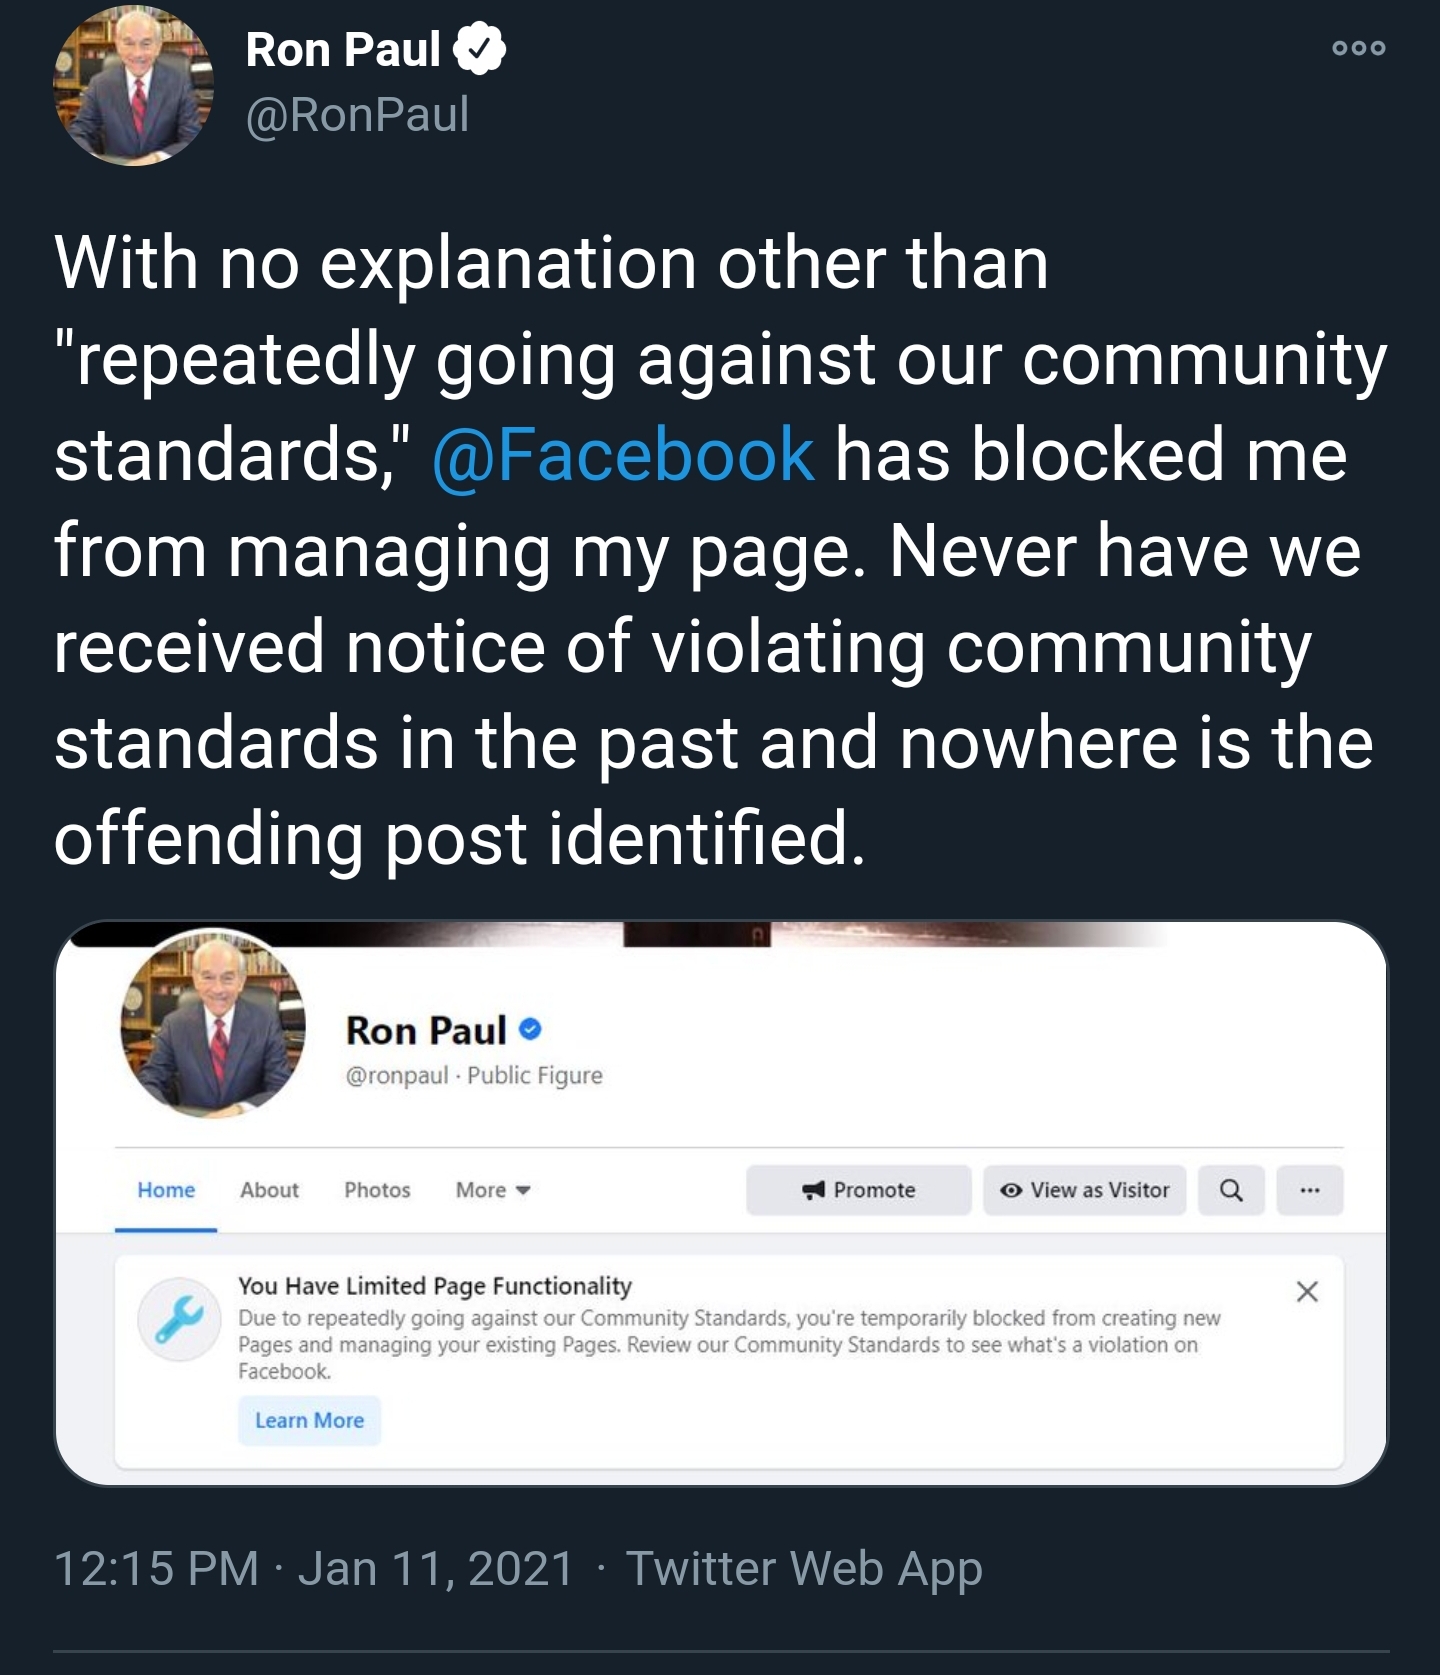Switch to the About tab
The image size is (1440, 1675).
coord(269,1190)
